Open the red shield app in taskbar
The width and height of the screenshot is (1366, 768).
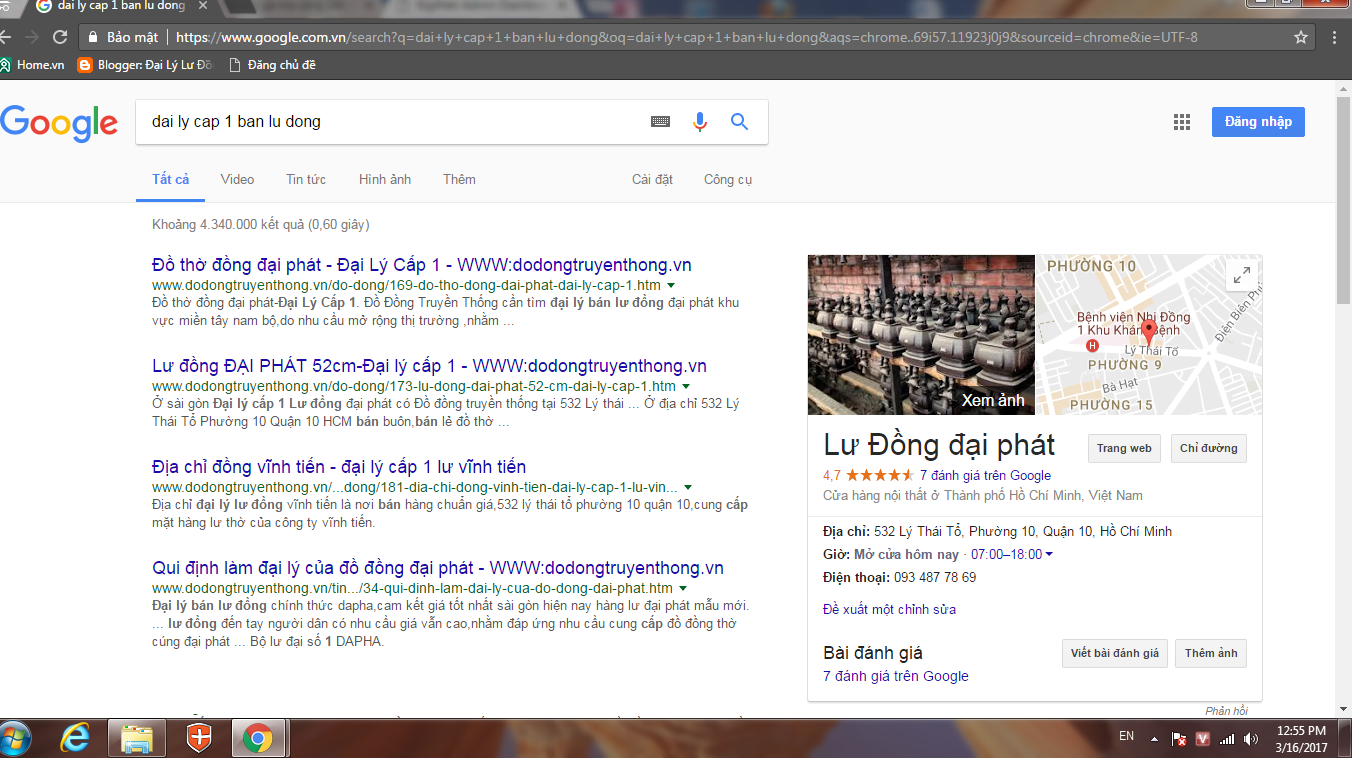[x=199, y=739]
